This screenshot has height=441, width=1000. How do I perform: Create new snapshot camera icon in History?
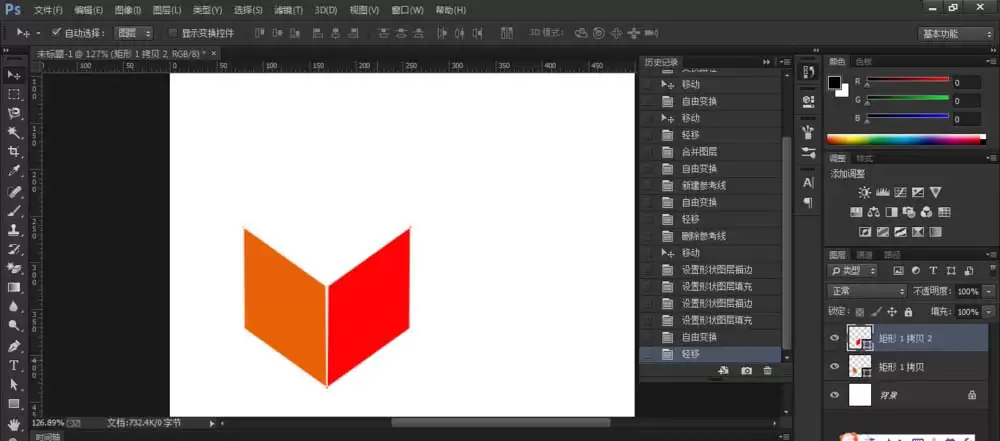(x=746, y=371)
